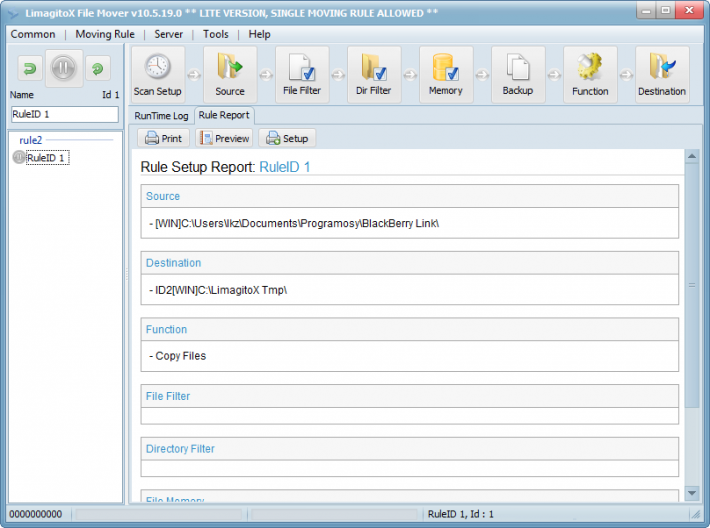
Task: Click the window resize grip
Action: (695, 514)
